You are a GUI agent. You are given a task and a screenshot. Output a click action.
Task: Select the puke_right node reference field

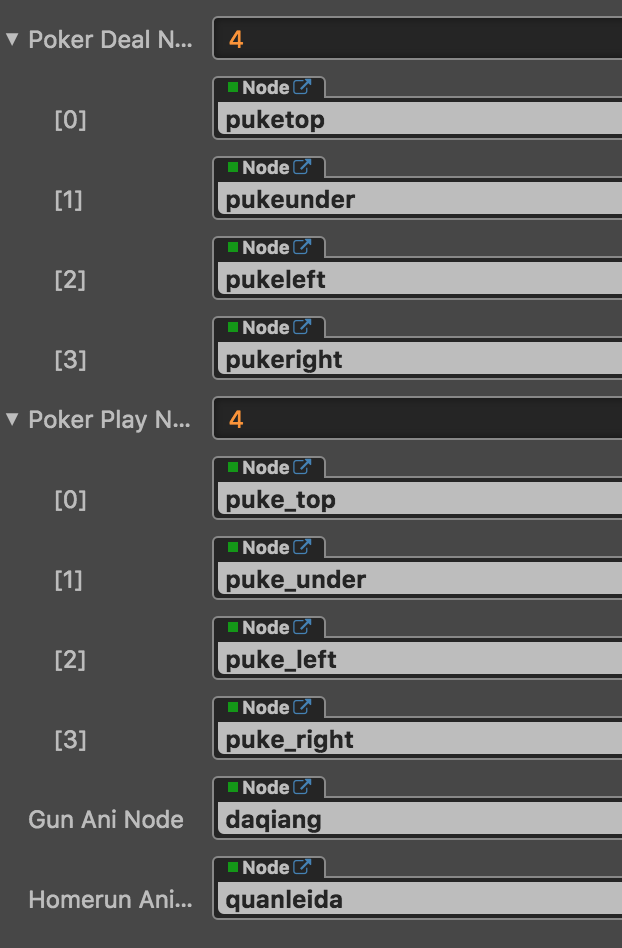pos(420,740)
